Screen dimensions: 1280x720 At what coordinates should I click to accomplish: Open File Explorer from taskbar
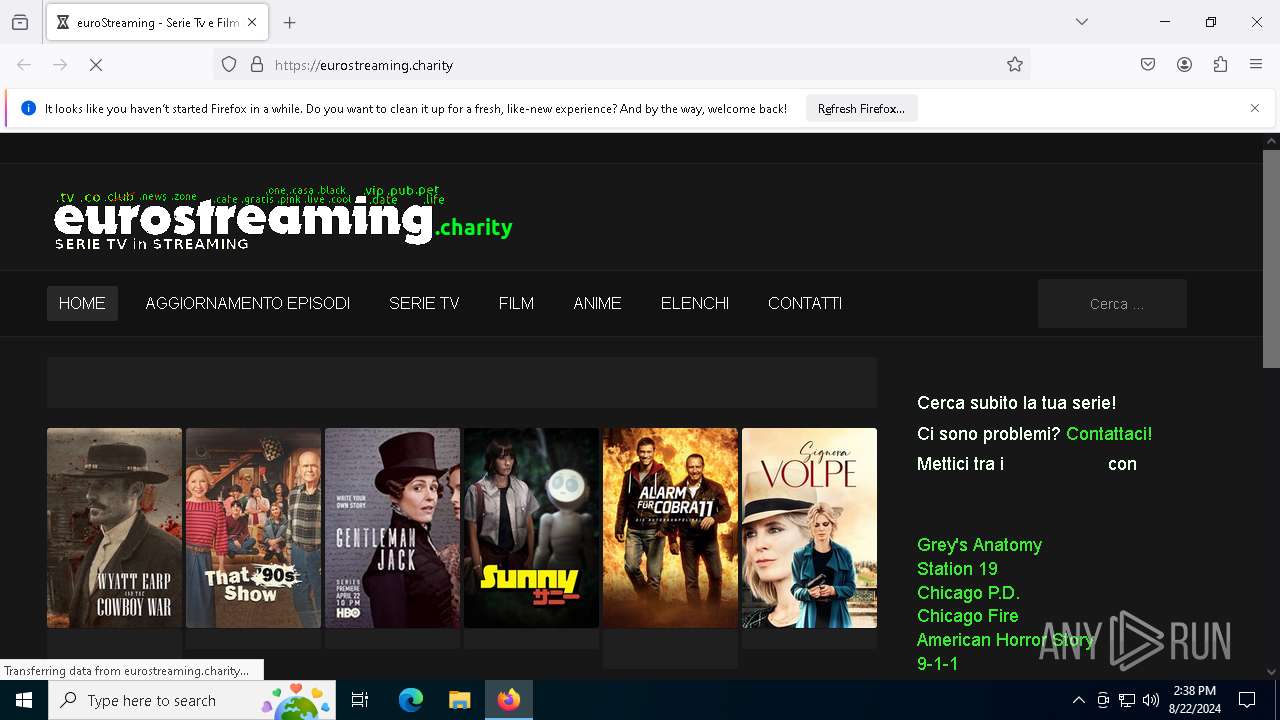click(x=459, y=700)
